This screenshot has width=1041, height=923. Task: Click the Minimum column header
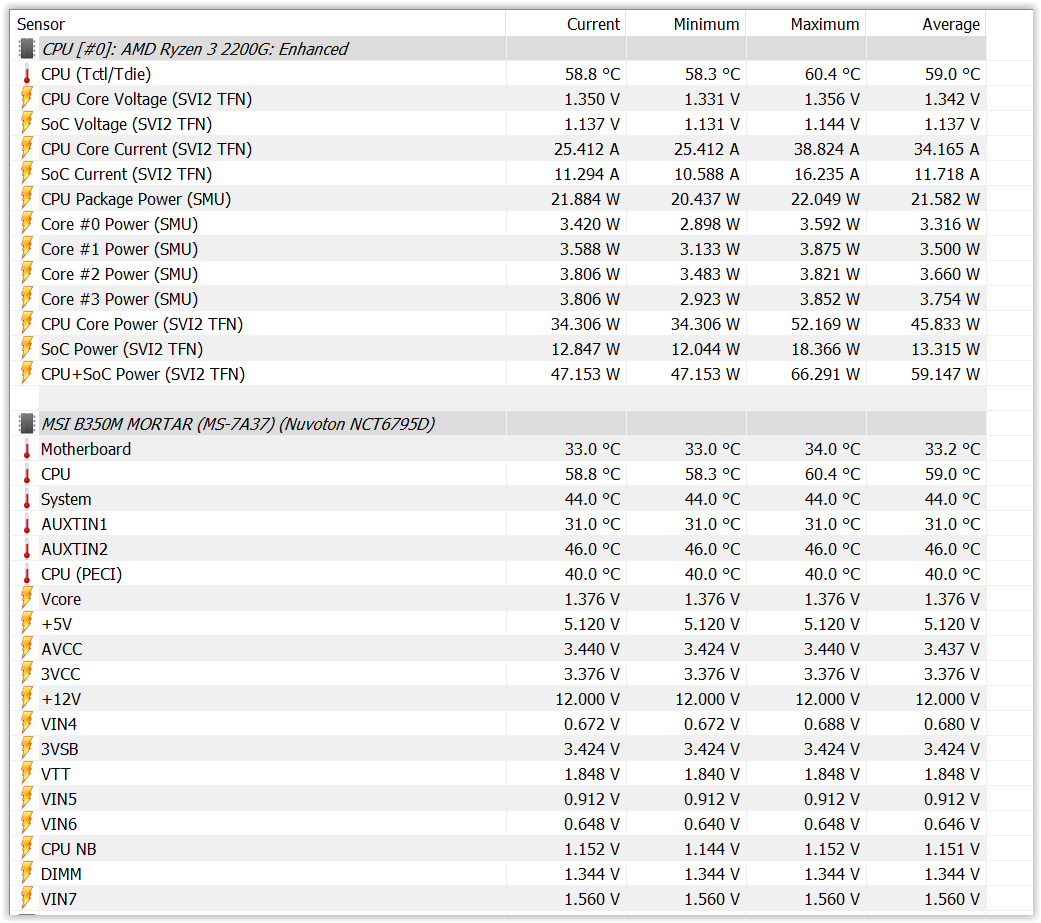(707, 24)
